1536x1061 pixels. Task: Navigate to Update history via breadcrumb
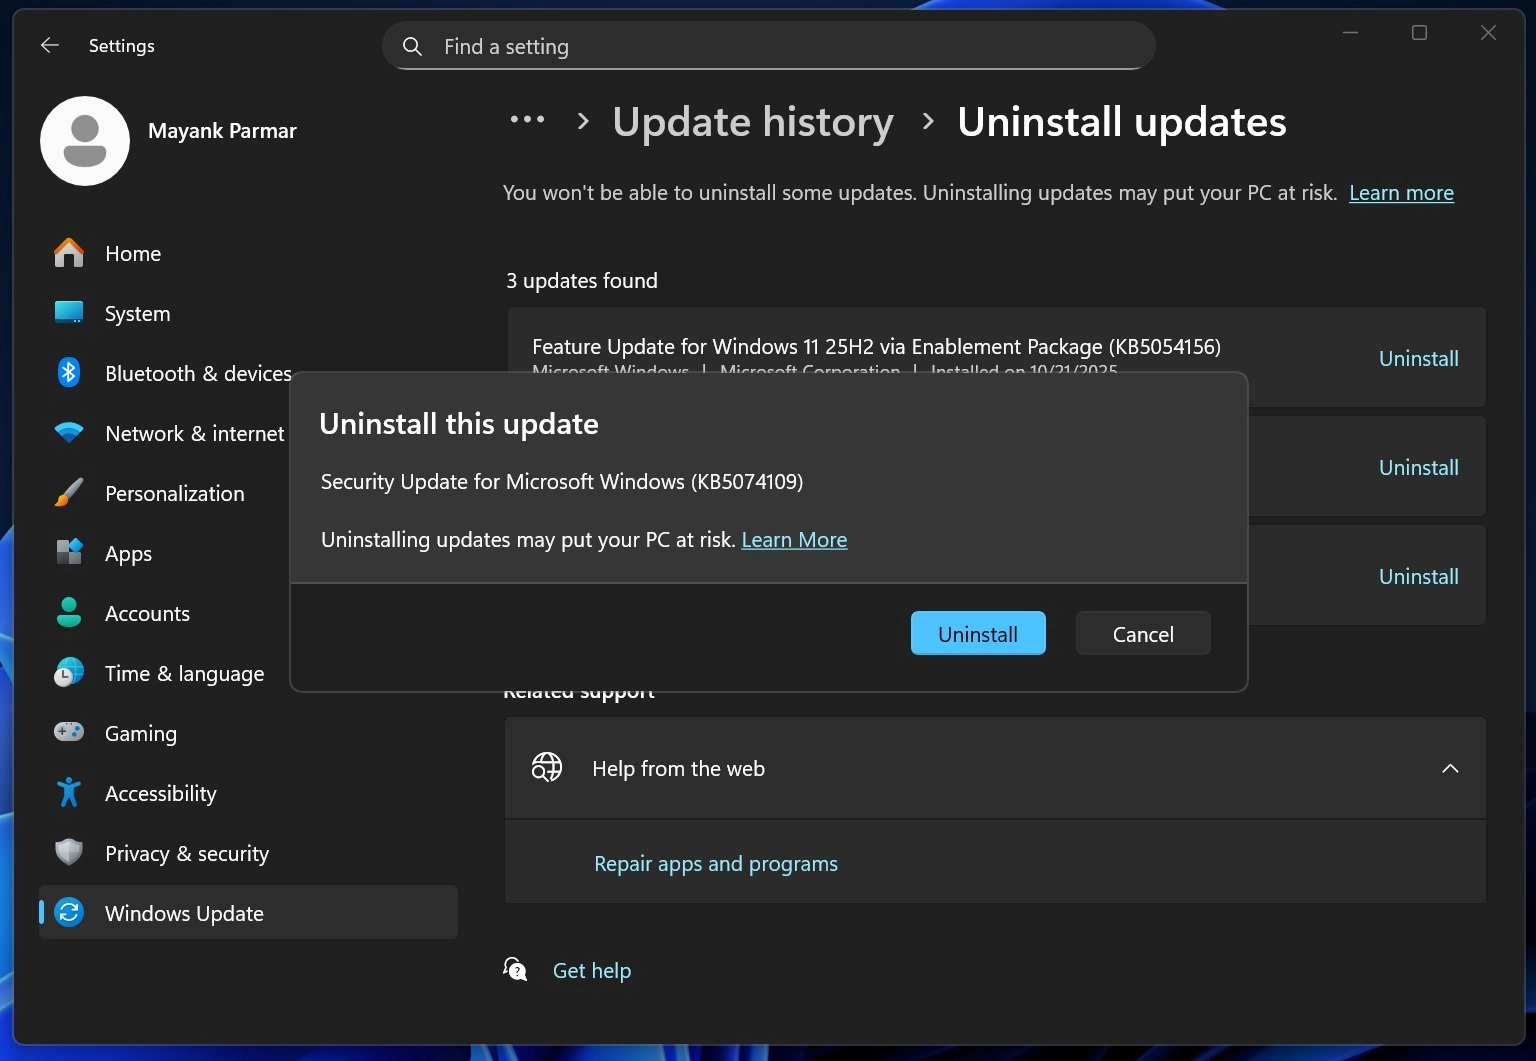753,121
